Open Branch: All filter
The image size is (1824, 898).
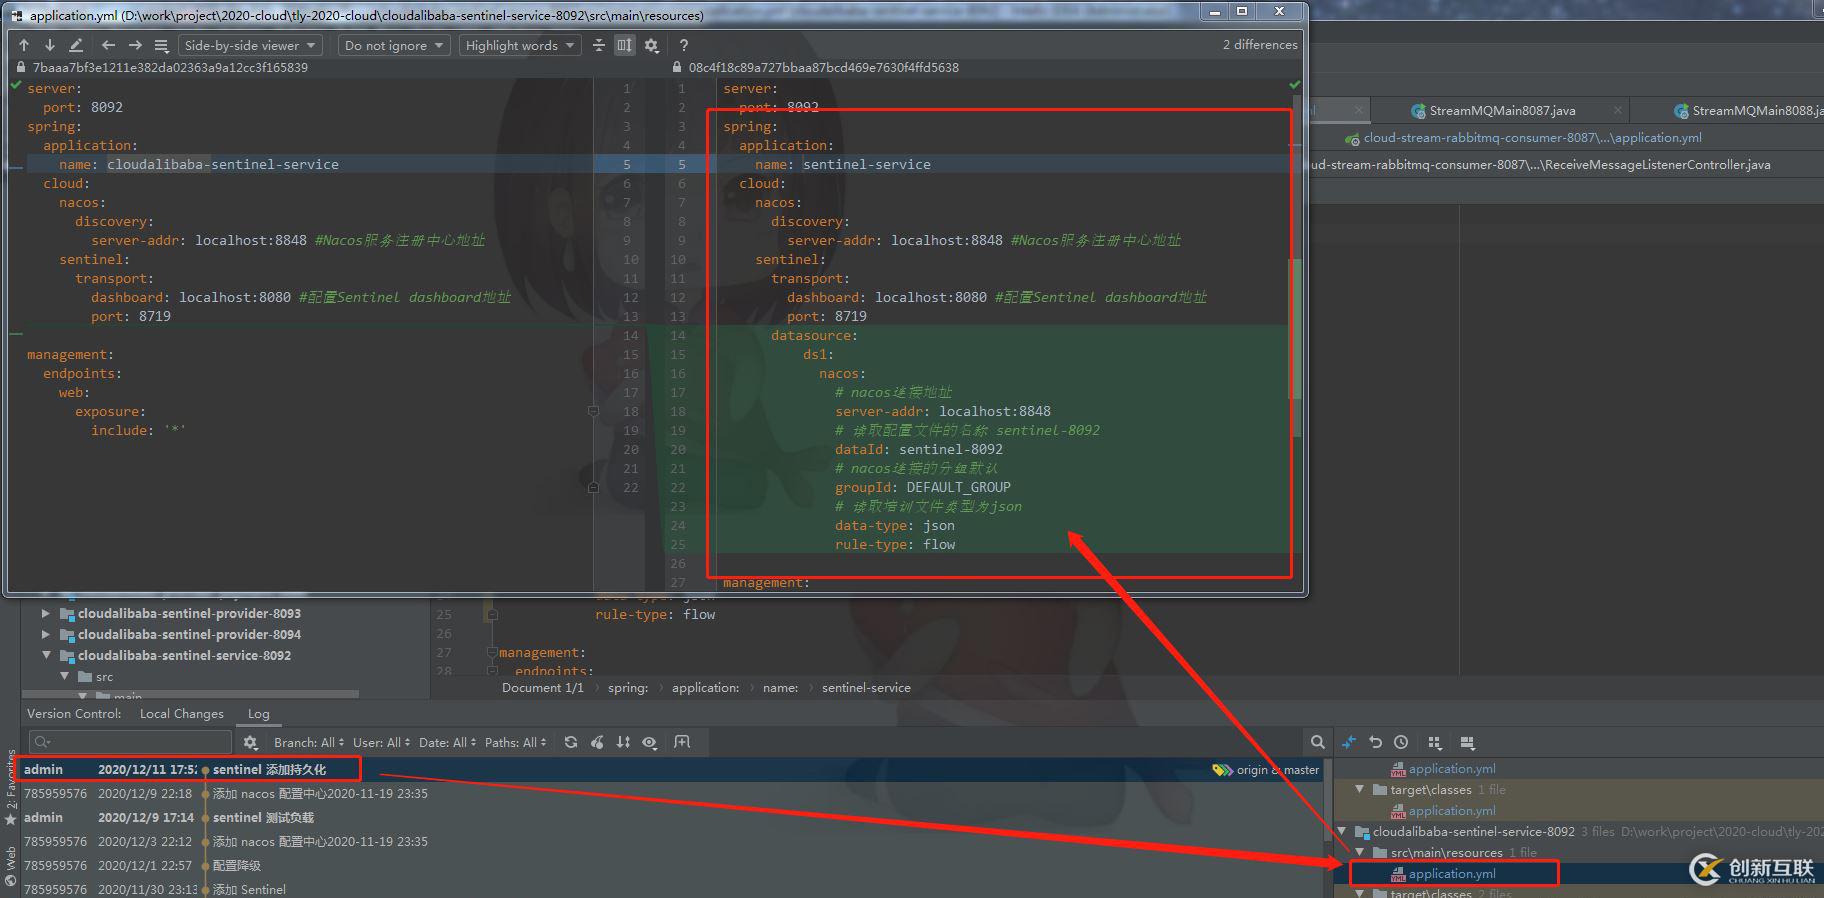click(x=308, y=742)
